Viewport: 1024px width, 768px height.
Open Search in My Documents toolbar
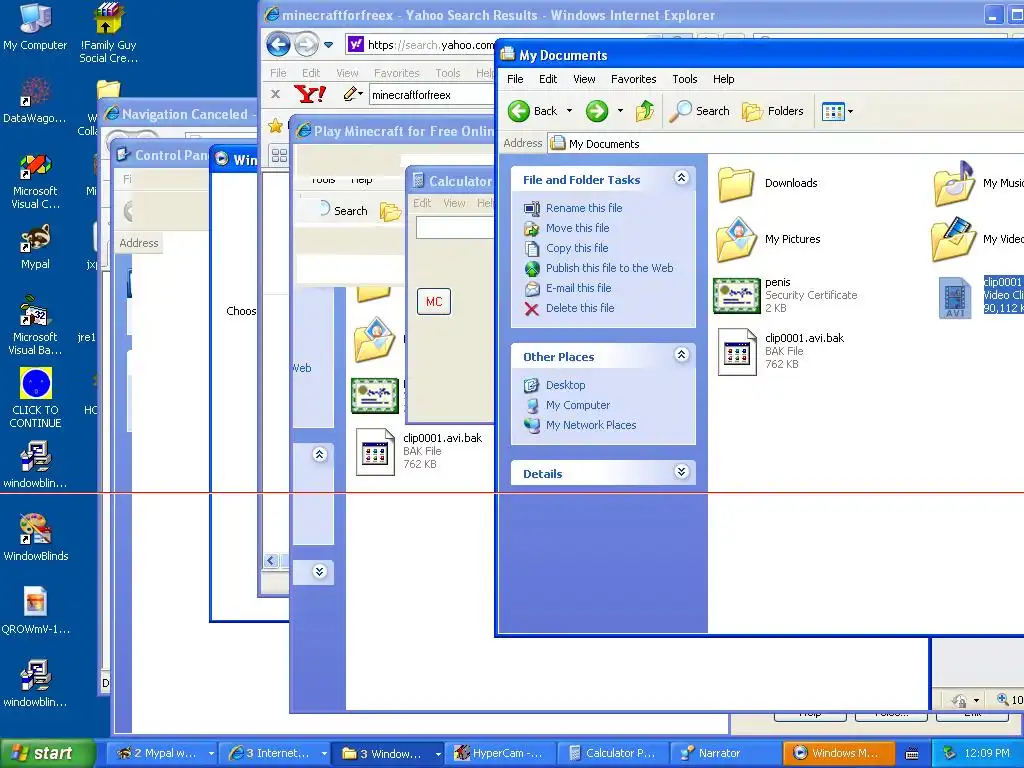tap(699, 111)
